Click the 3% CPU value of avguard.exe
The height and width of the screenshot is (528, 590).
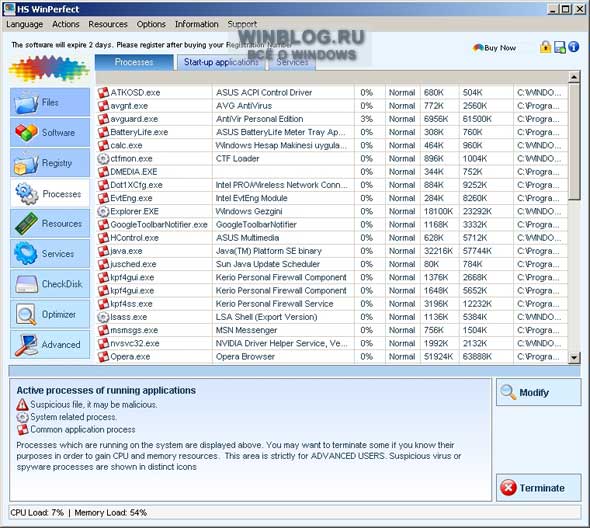(x=366, y=119)
